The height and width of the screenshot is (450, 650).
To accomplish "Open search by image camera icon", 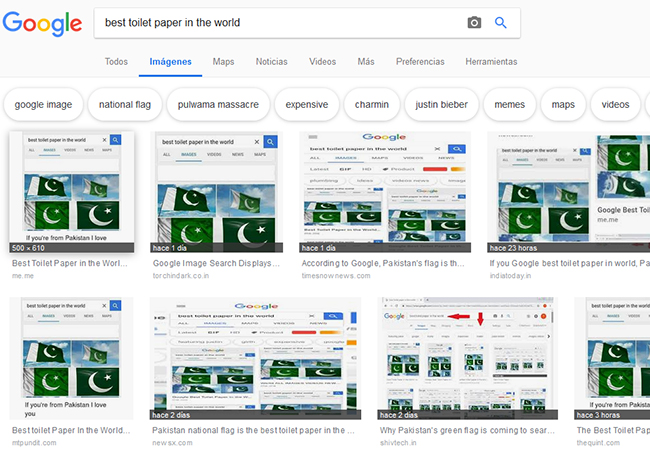I will (474, 22).
